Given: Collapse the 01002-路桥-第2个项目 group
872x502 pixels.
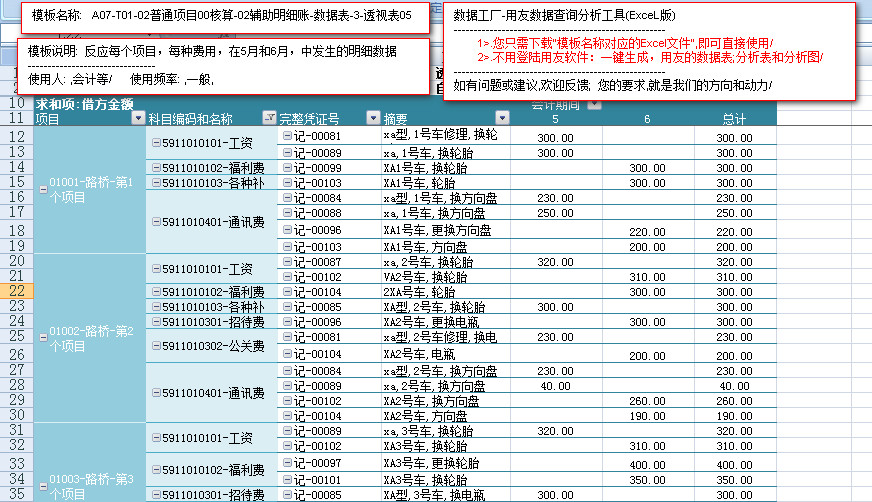Looking at the screenshot, I should point(42,337).
